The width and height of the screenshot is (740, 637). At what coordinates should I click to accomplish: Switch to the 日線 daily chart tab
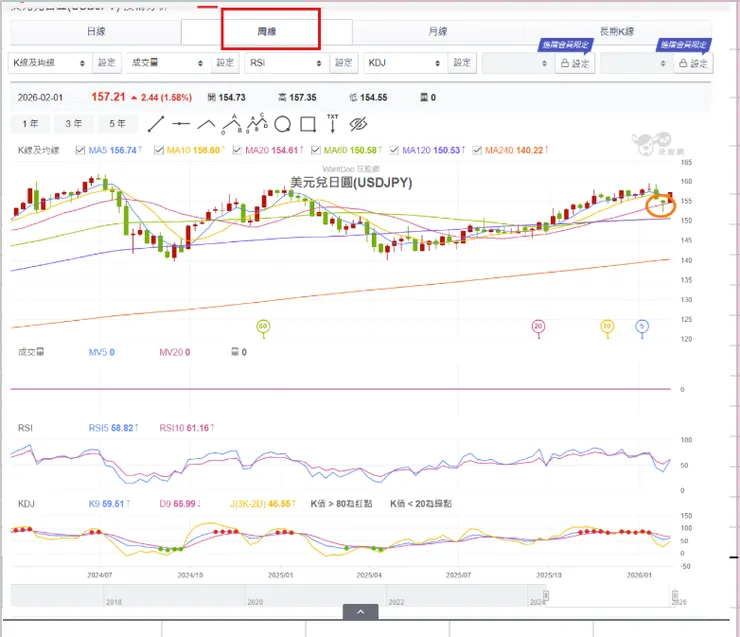[96, 32]
